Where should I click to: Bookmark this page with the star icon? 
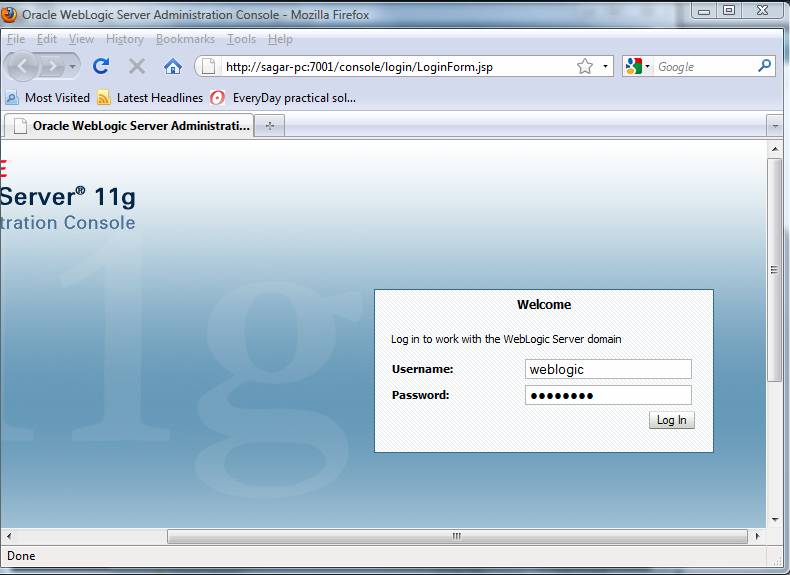(x=585, y=66)
